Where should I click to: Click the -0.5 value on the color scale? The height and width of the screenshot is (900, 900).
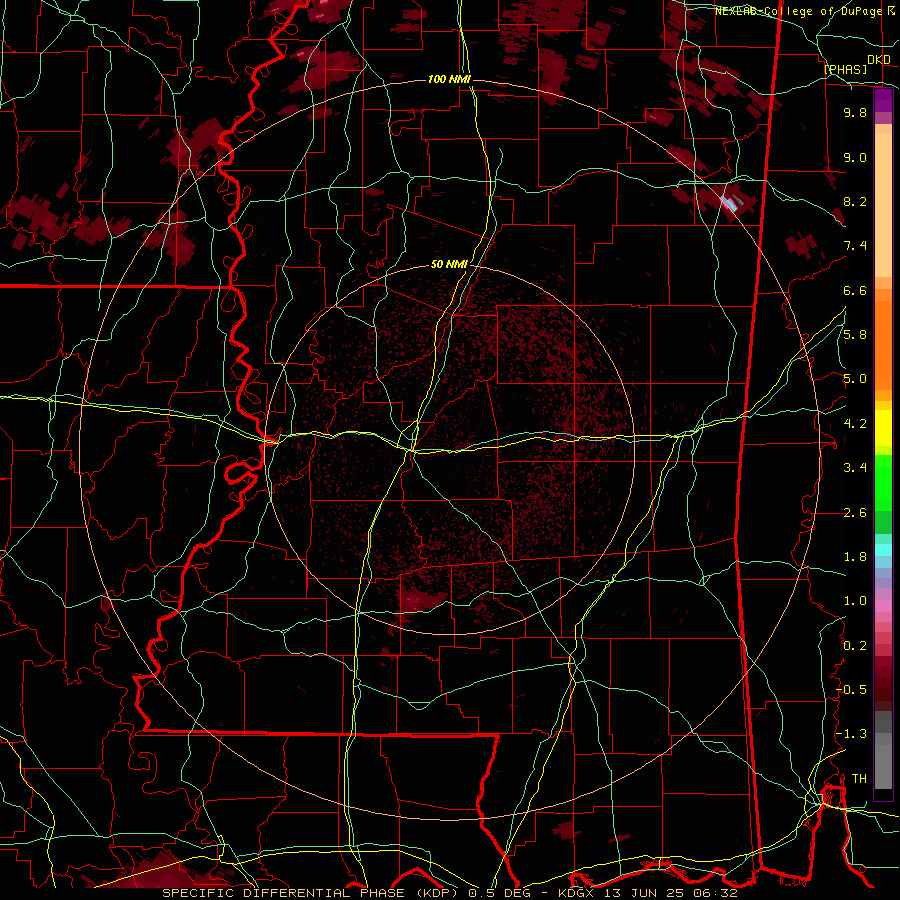pos(851,690)
